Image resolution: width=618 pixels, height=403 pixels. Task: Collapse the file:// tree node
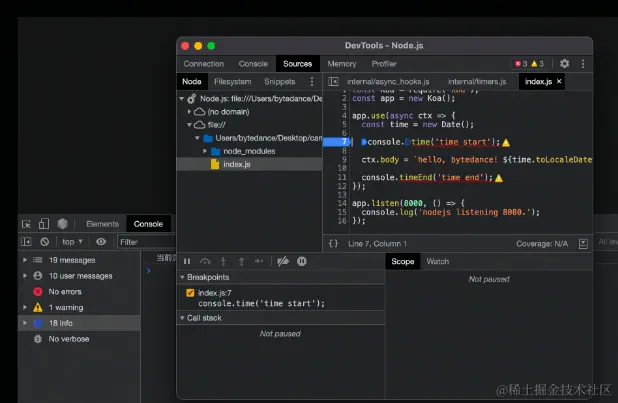click(x=190, y=125)
